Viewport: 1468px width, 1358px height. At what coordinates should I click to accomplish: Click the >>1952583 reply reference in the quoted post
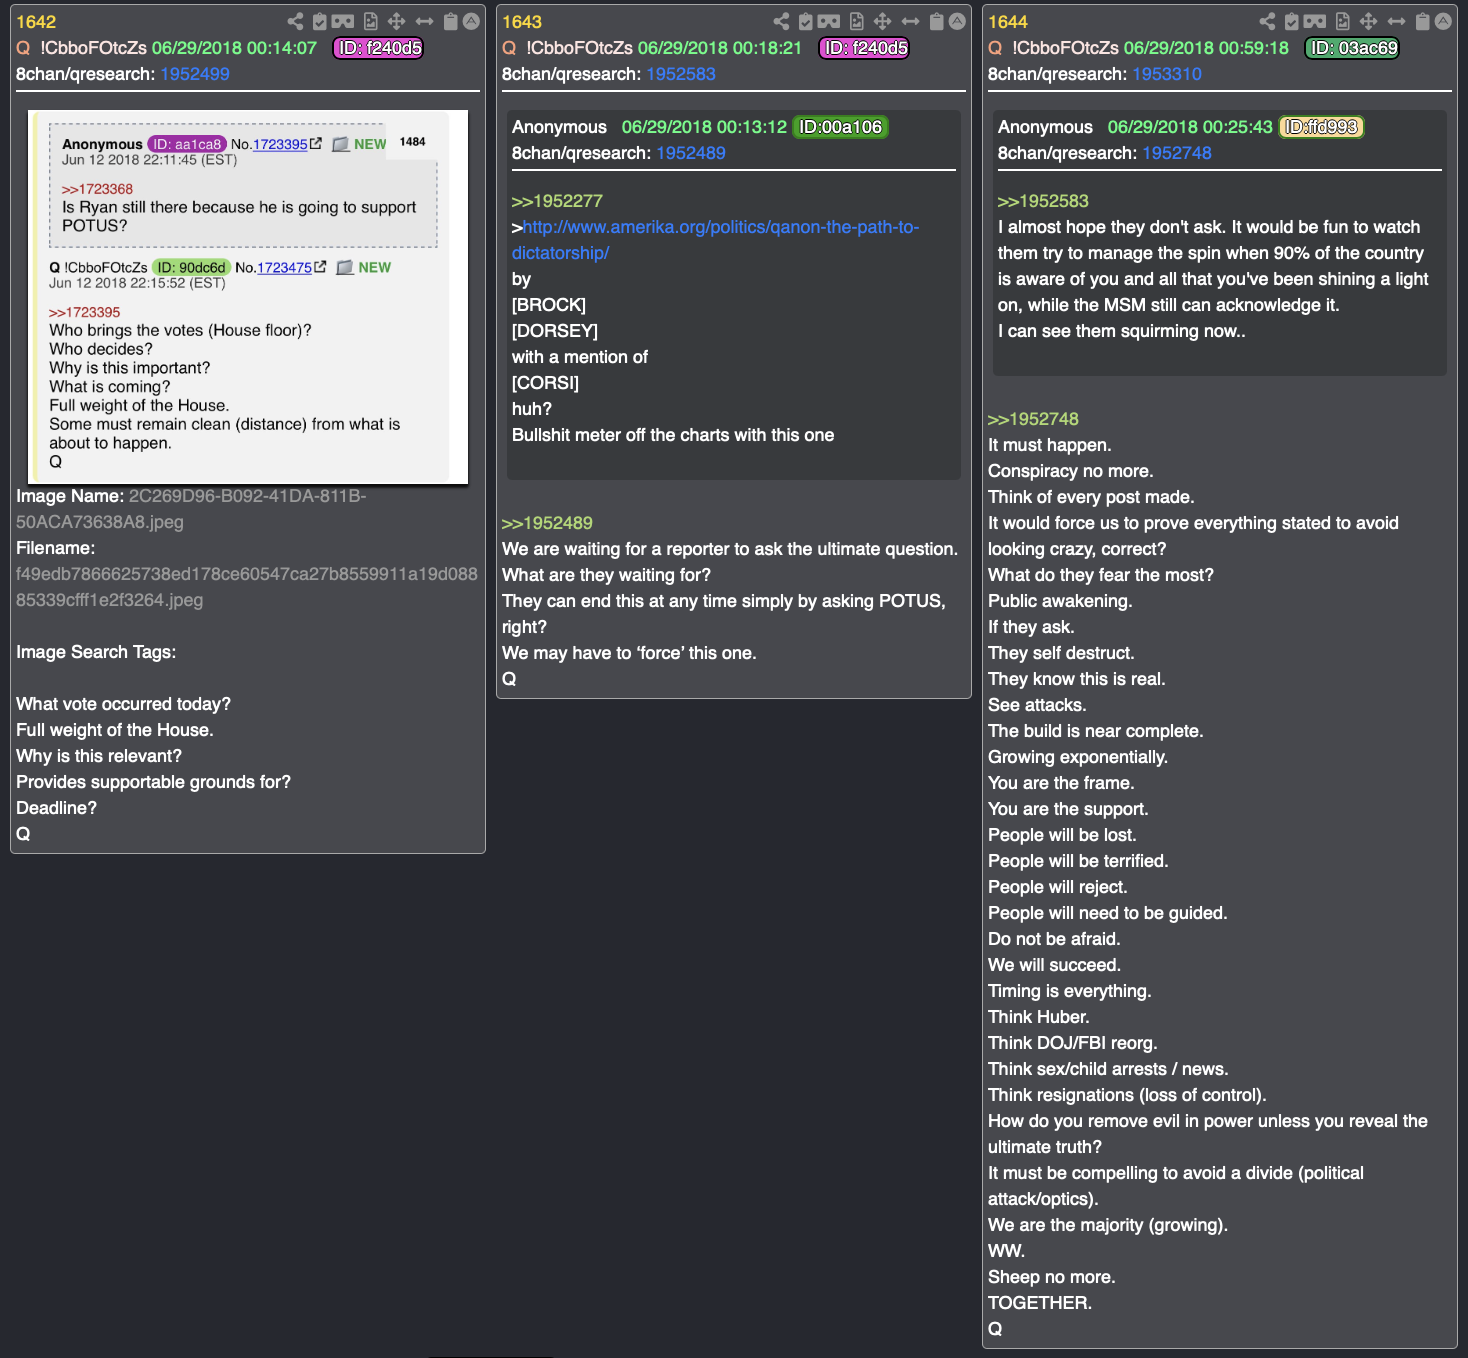point(1043,201)
